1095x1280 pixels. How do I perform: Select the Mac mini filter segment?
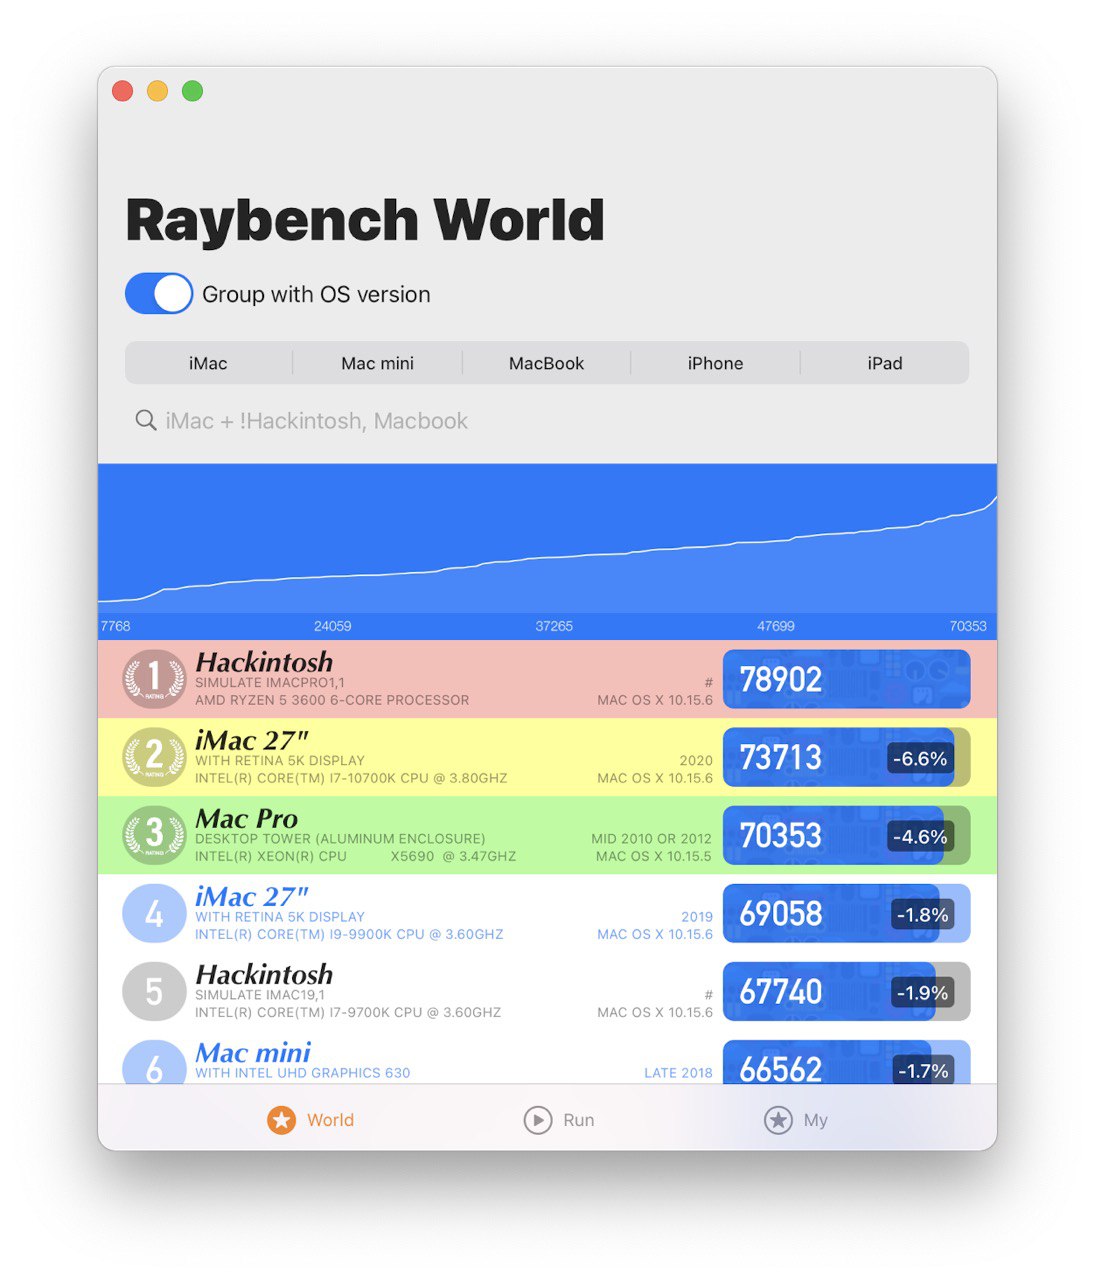[377, 363]
